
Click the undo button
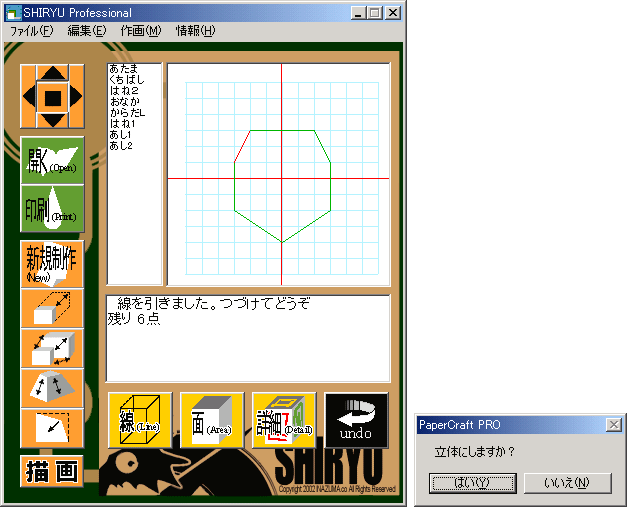click(x=356, y=420)
